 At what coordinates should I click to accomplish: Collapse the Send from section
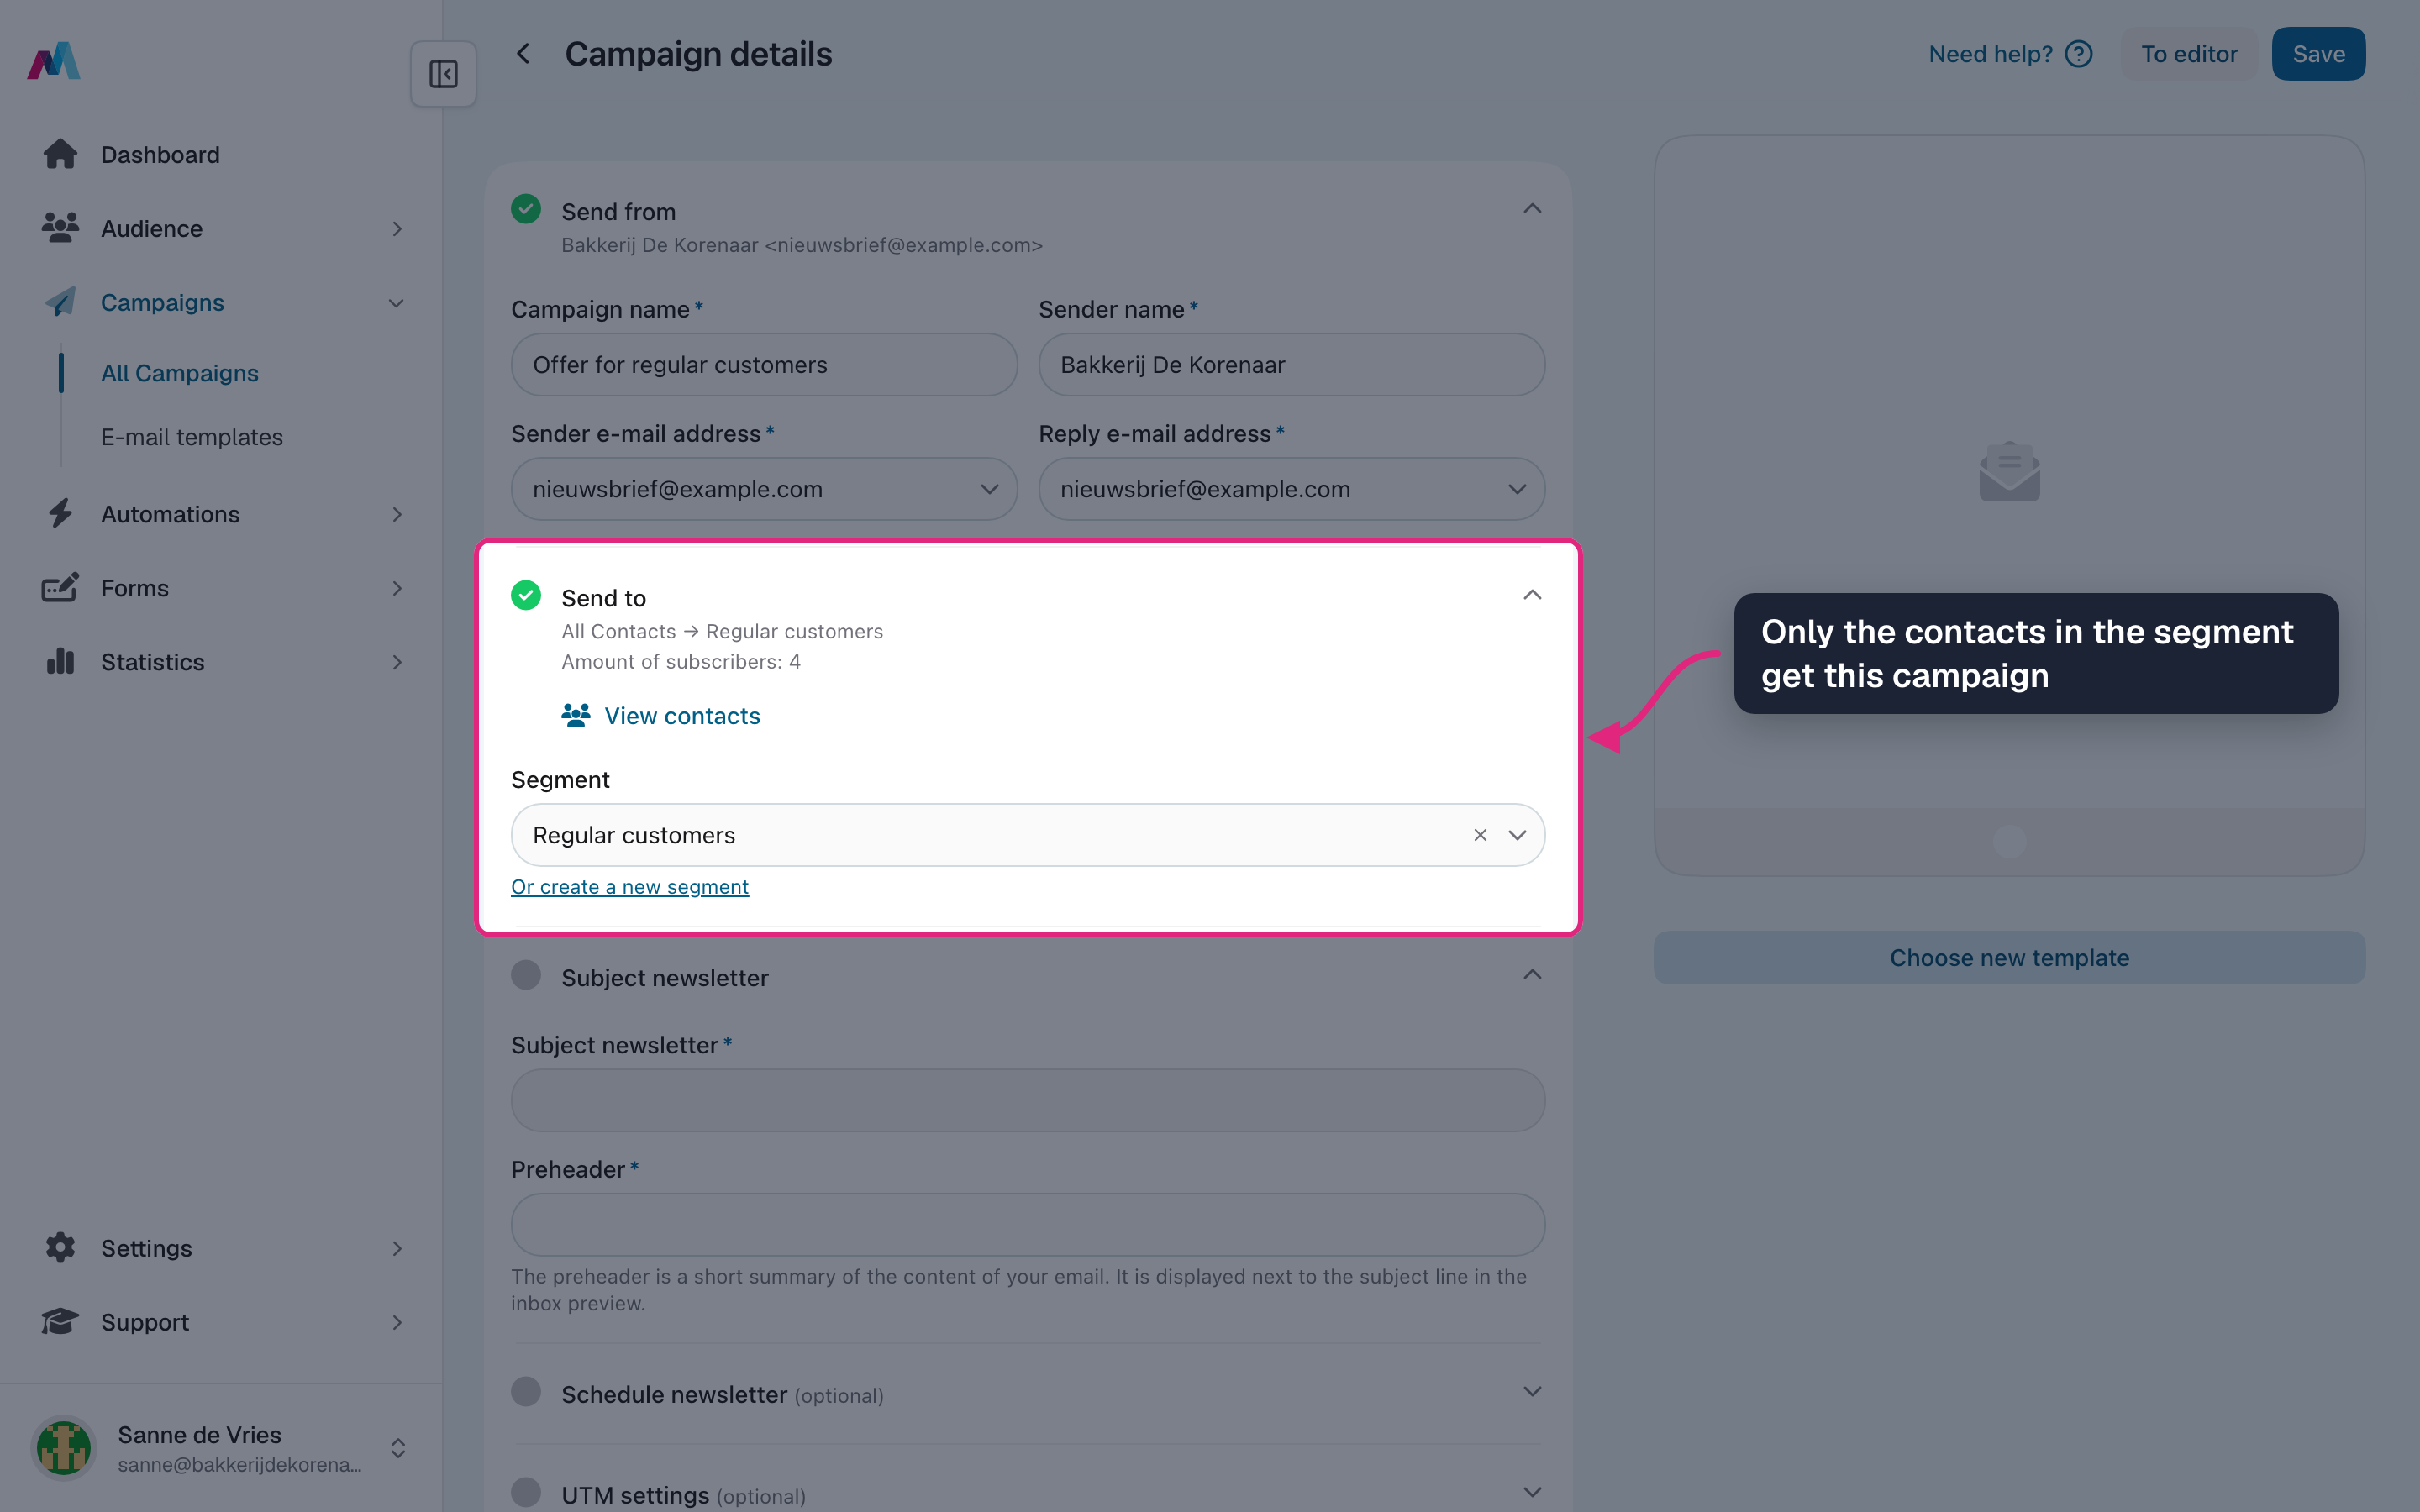[x=1532, y=209]
